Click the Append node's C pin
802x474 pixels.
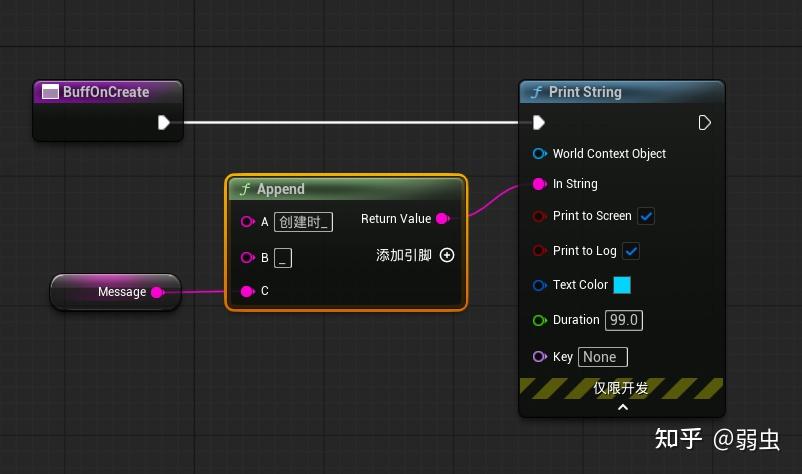click(x=248, y=291)
